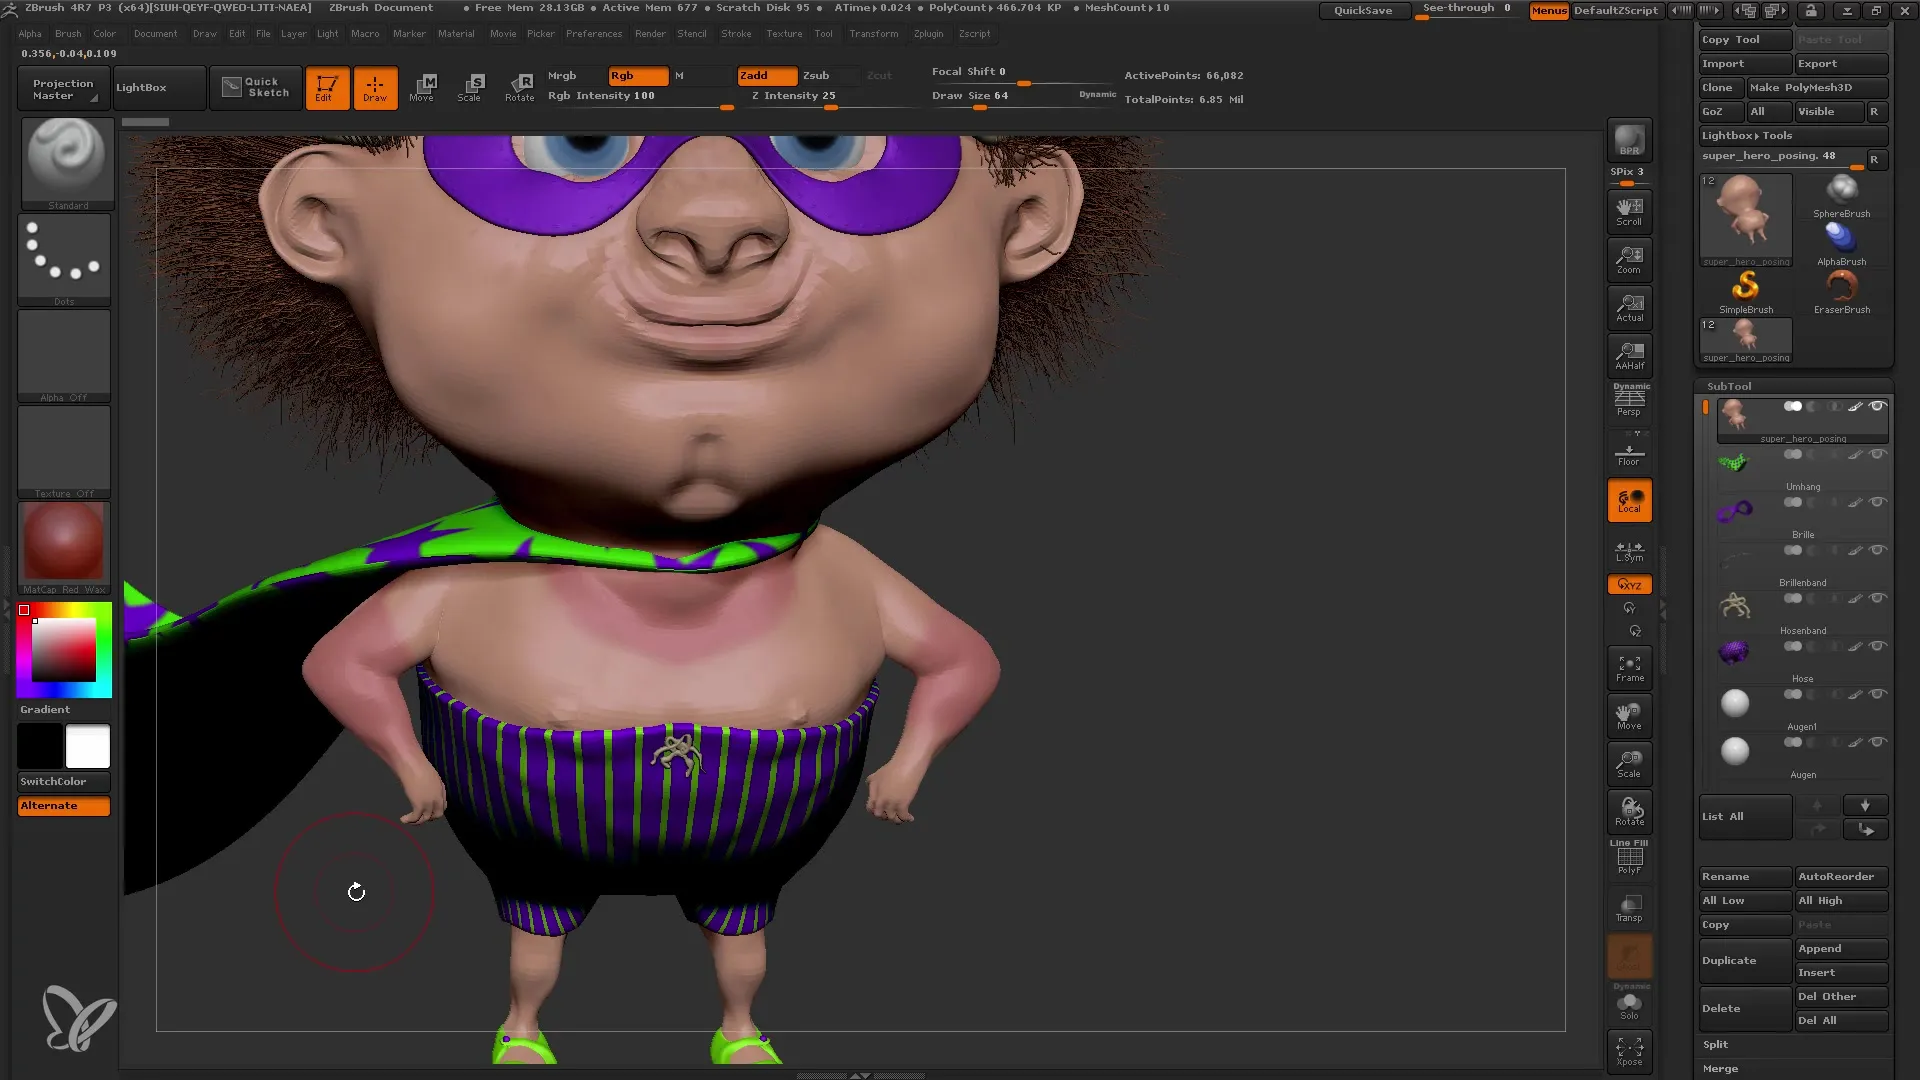Image resolution: width=1920 pixels, height=1080 pixels.
Task: Select the Rotate tool in toolbar
Action: click(520, 86)
